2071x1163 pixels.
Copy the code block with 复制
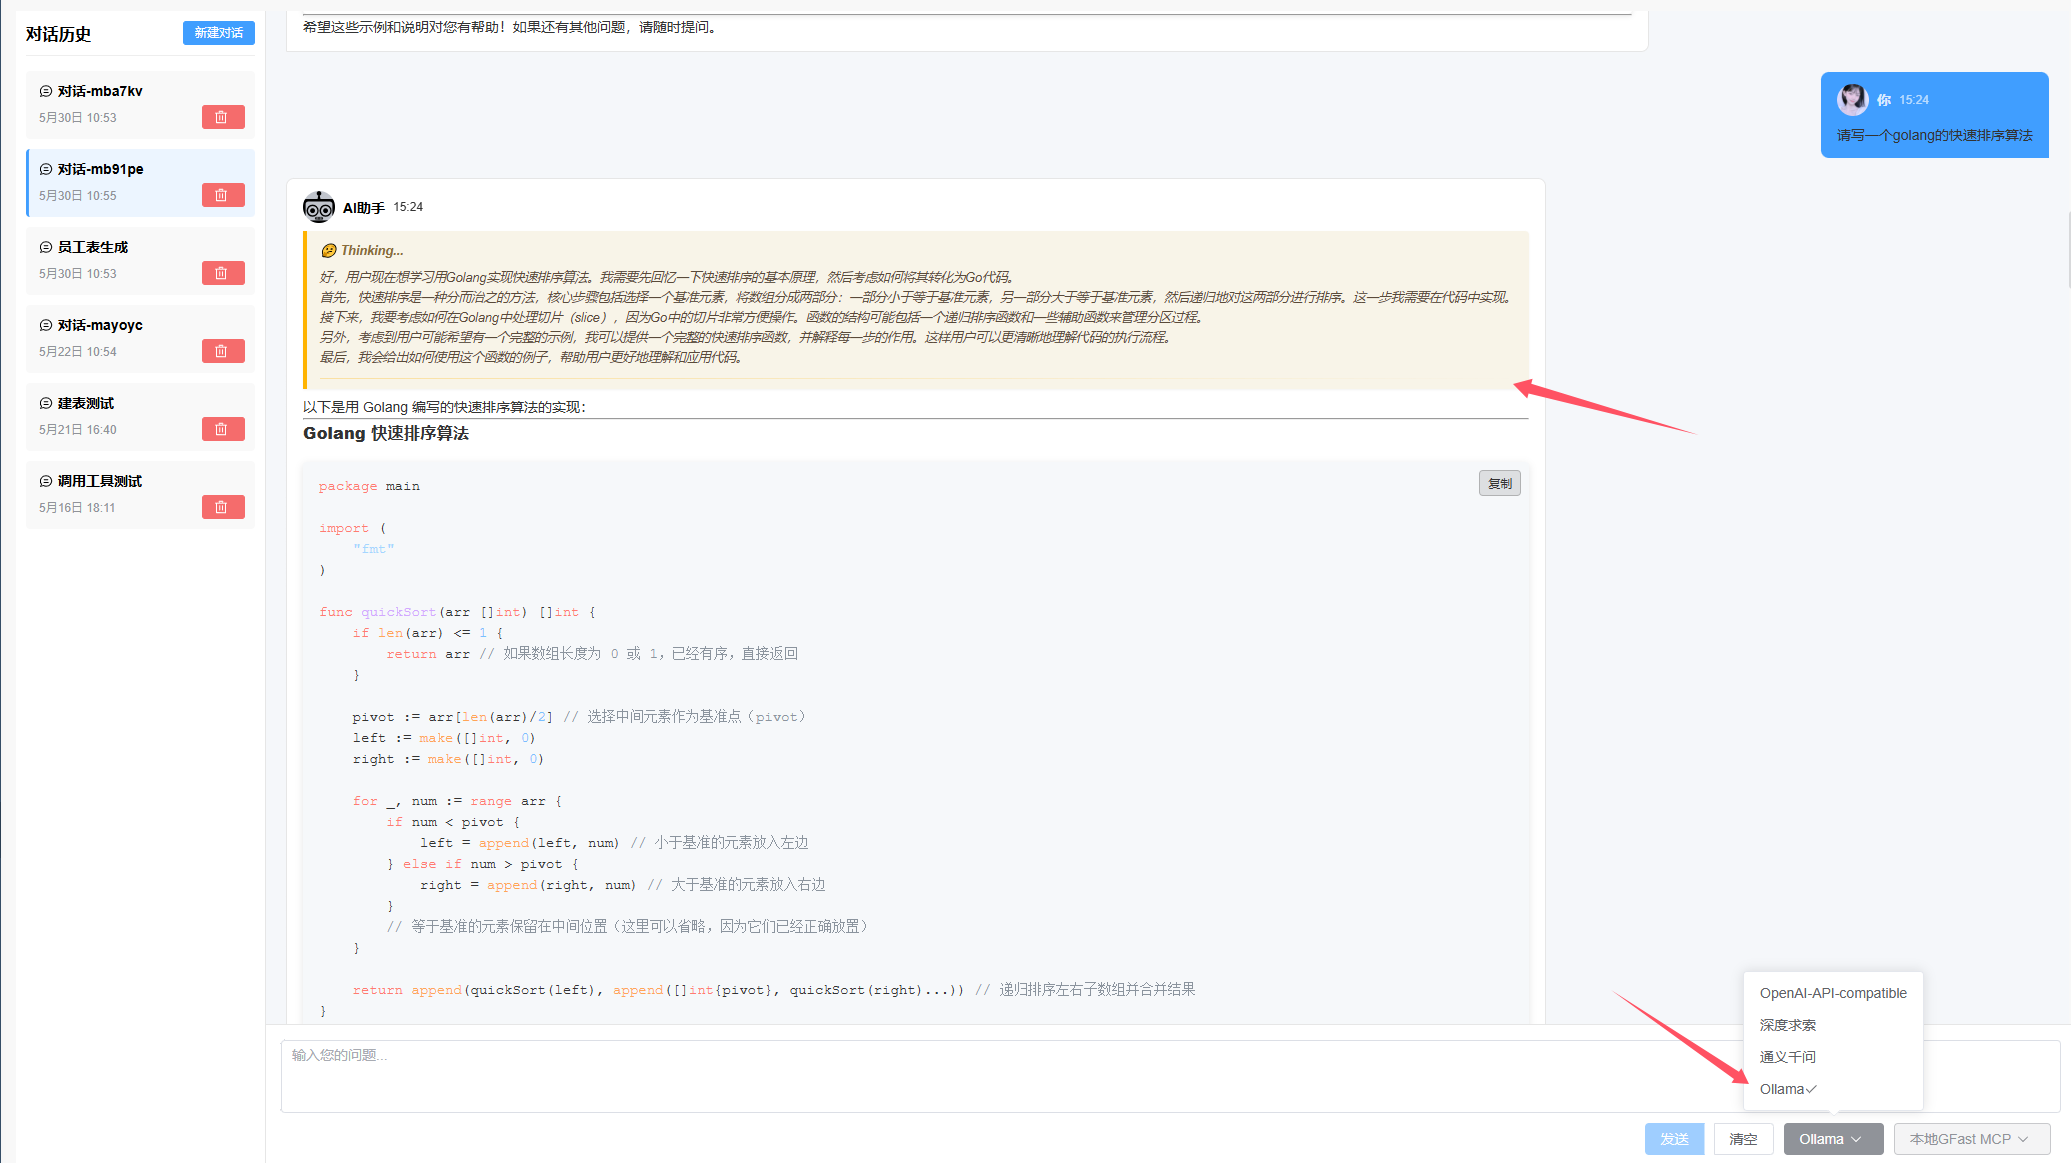1499,484
